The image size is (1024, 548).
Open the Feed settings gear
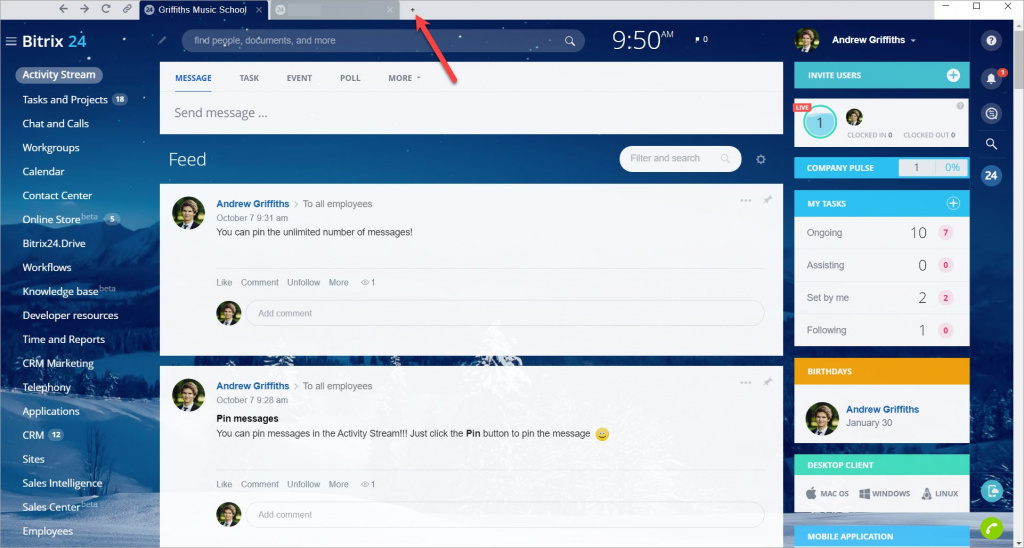coord(761,159)
